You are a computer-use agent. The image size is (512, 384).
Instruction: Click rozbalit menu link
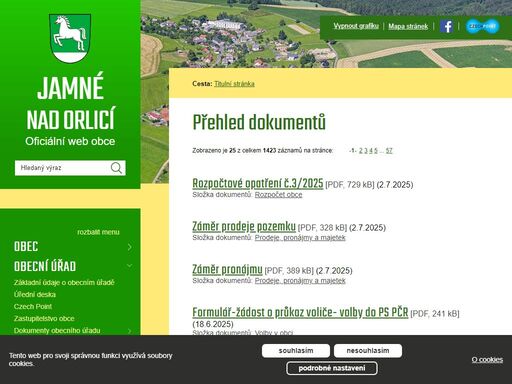[98, 232]
